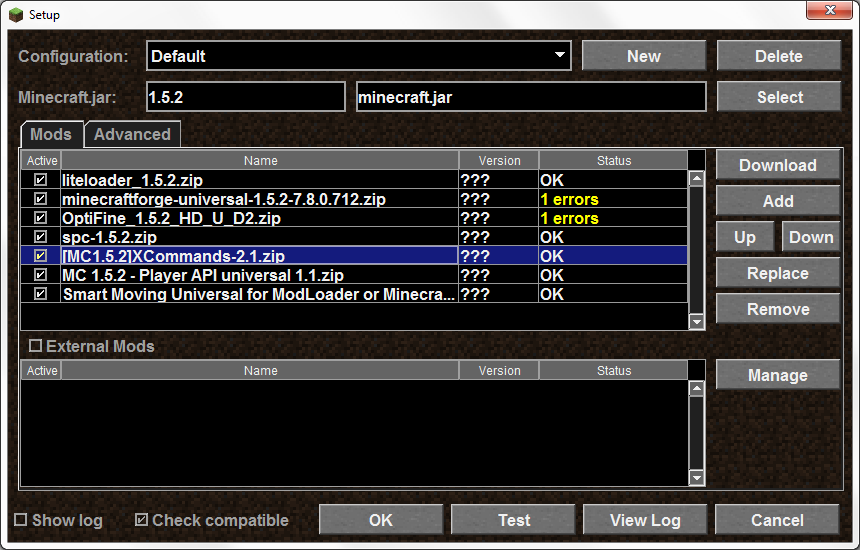Select minecraftforge-universal-1.5.2-7.8.0.712.zip row
Screen dimensions: 860x550
click(354, 199)
